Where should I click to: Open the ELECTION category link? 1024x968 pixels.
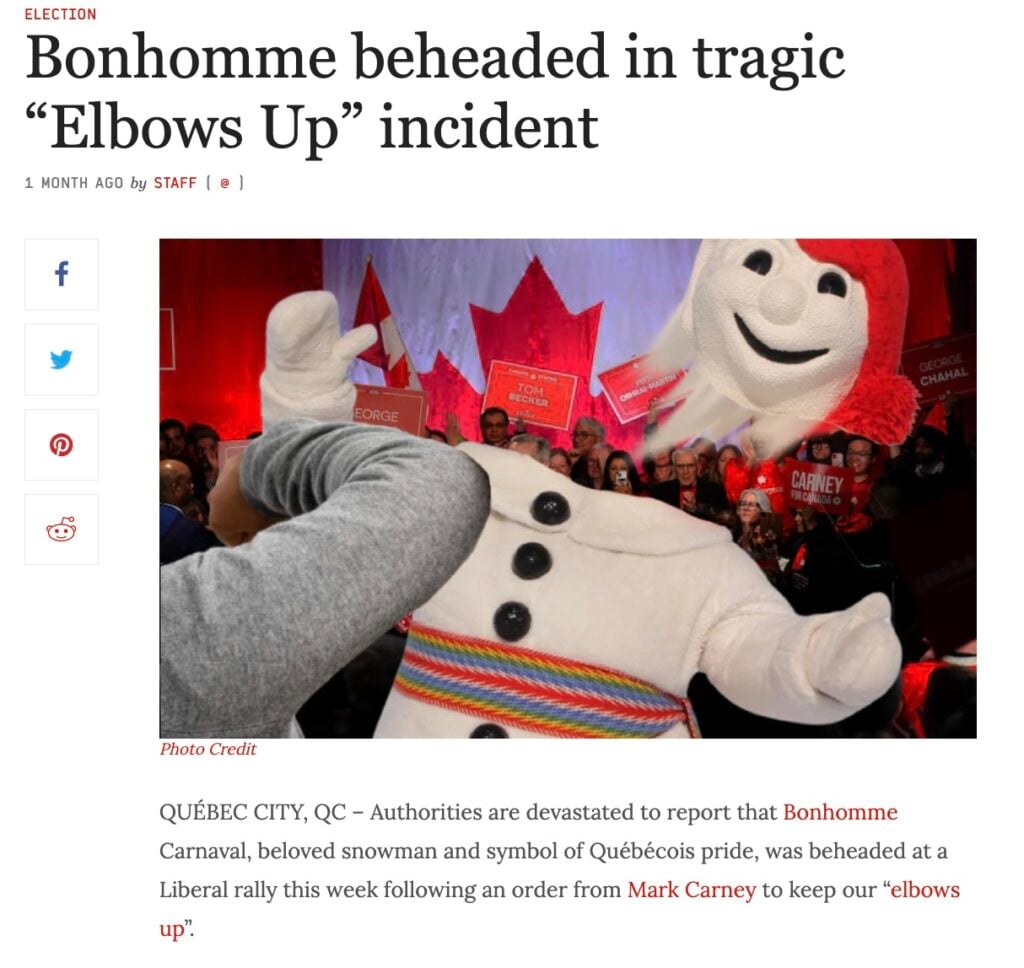coord(60,14)
